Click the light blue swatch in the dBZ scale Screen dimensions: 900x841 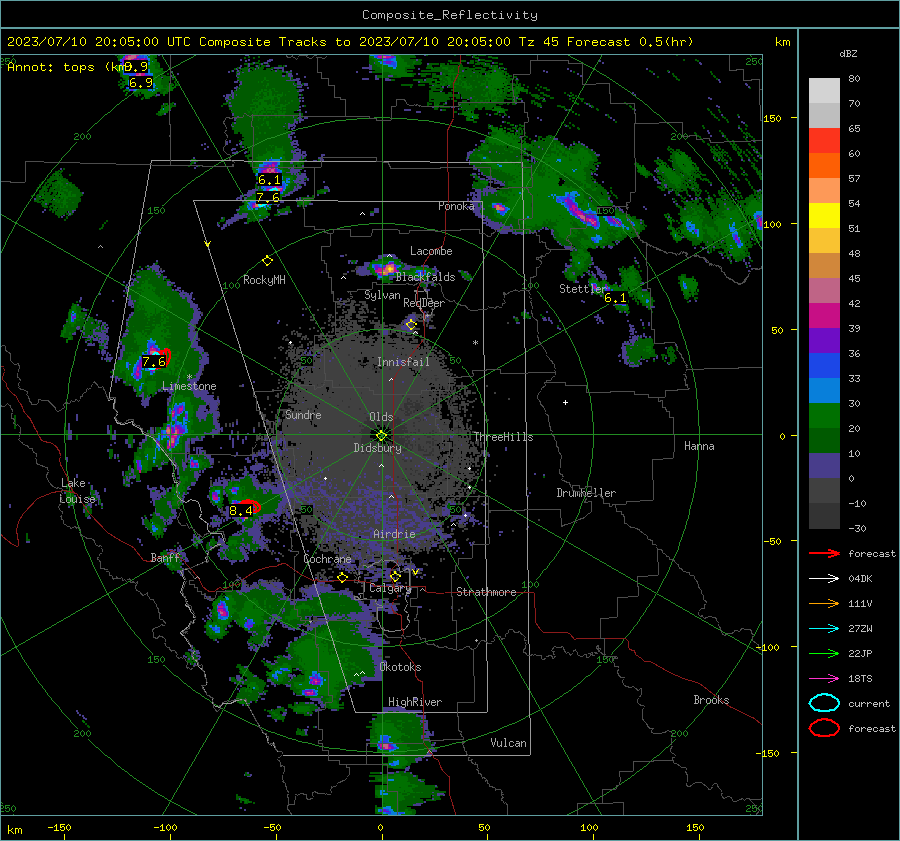(824, 390)
